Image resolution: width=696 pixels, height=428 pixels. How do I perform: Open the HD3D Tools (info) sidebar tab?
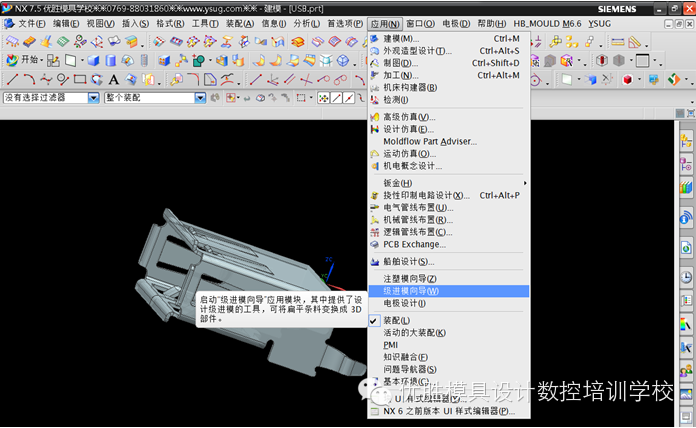(686, 218)
